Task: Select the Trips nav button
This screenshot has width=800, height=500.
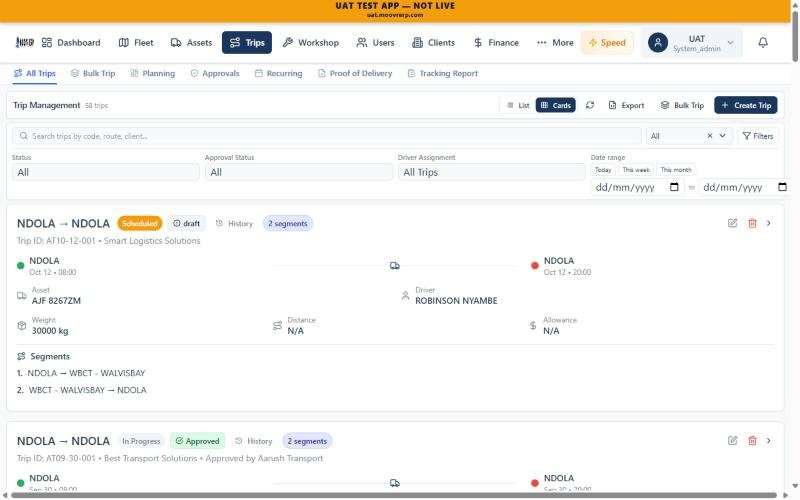Action: [x=247, y=42]
